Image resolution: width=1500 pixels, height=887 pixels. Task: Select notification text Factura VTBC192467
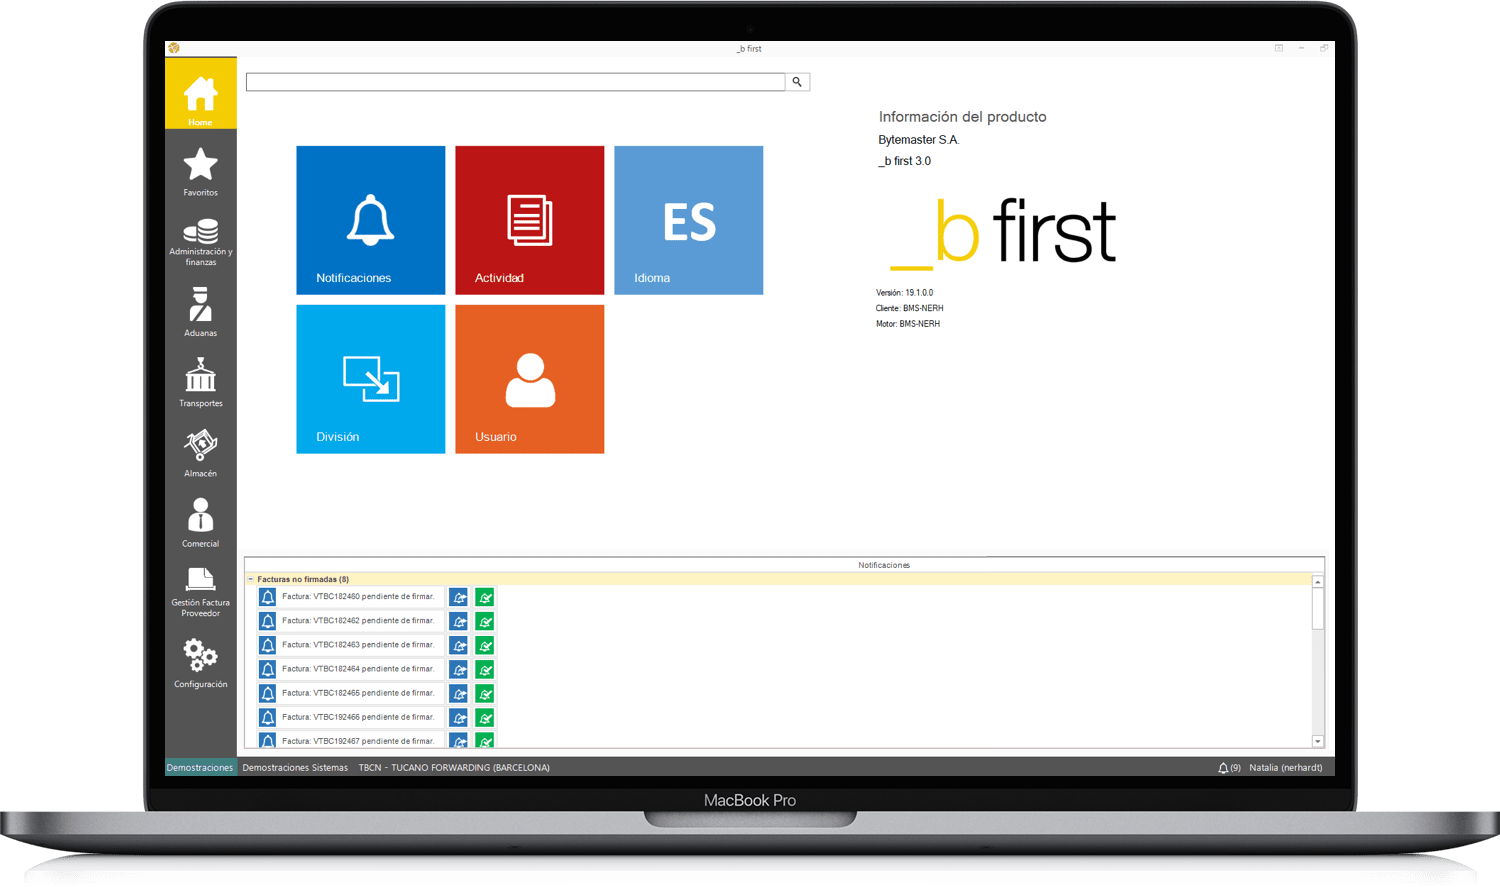pyautogui.click(x=358, y=741)
